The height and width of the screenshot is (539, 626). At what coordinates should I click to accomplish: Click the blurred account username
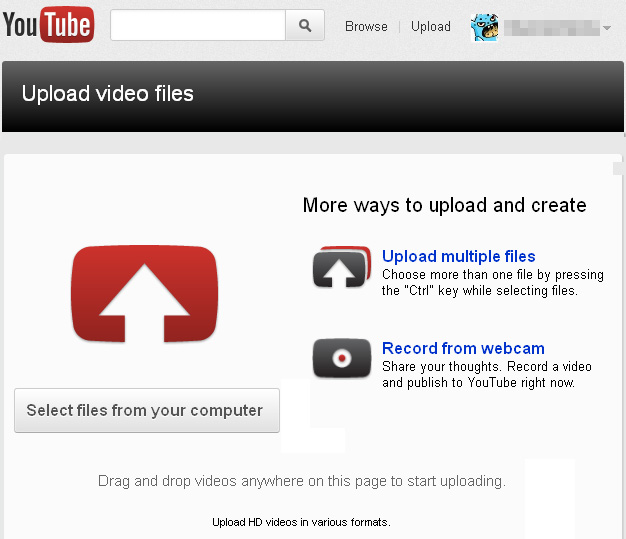point(552,28)
